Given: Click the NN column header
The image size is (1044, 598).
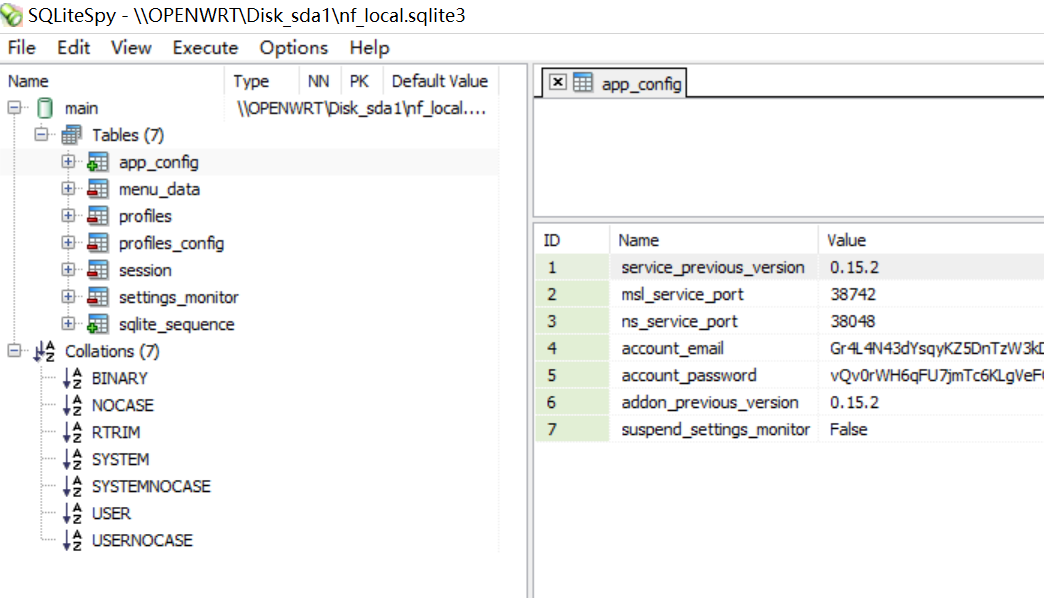Looking at the screenshot, I should (x=319, y=81).
